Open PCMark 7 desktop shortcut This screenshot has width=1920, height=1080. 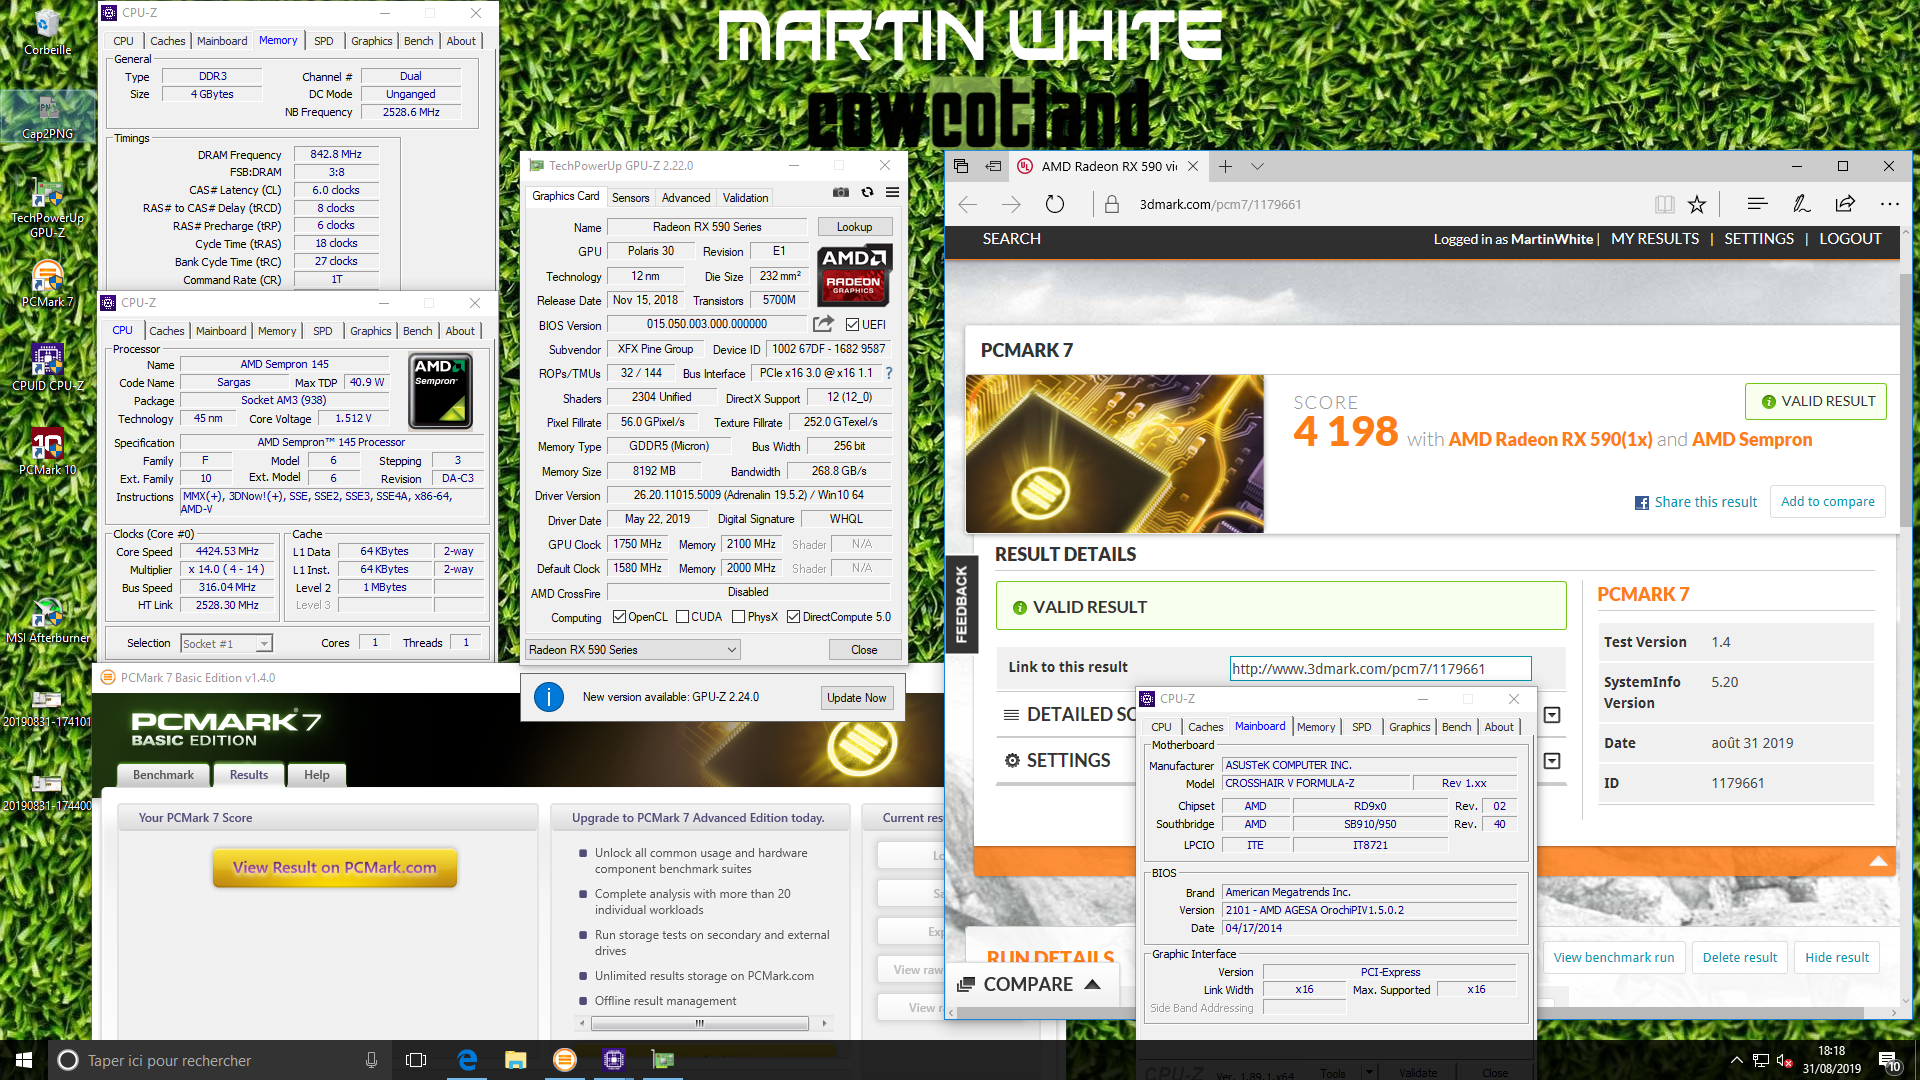pos(47,283)
